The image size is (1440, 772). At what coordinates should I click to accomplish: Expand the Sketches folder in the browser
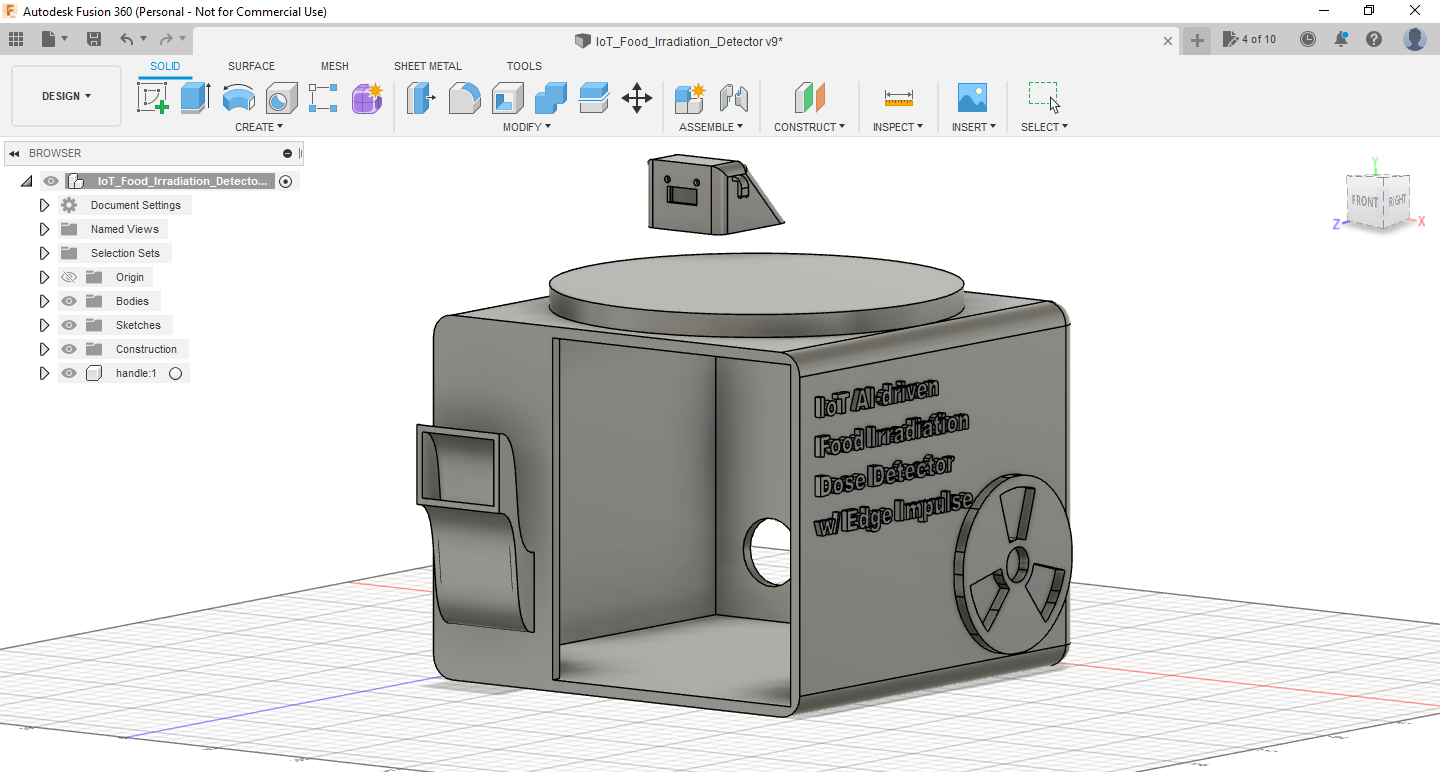point(44,325)
